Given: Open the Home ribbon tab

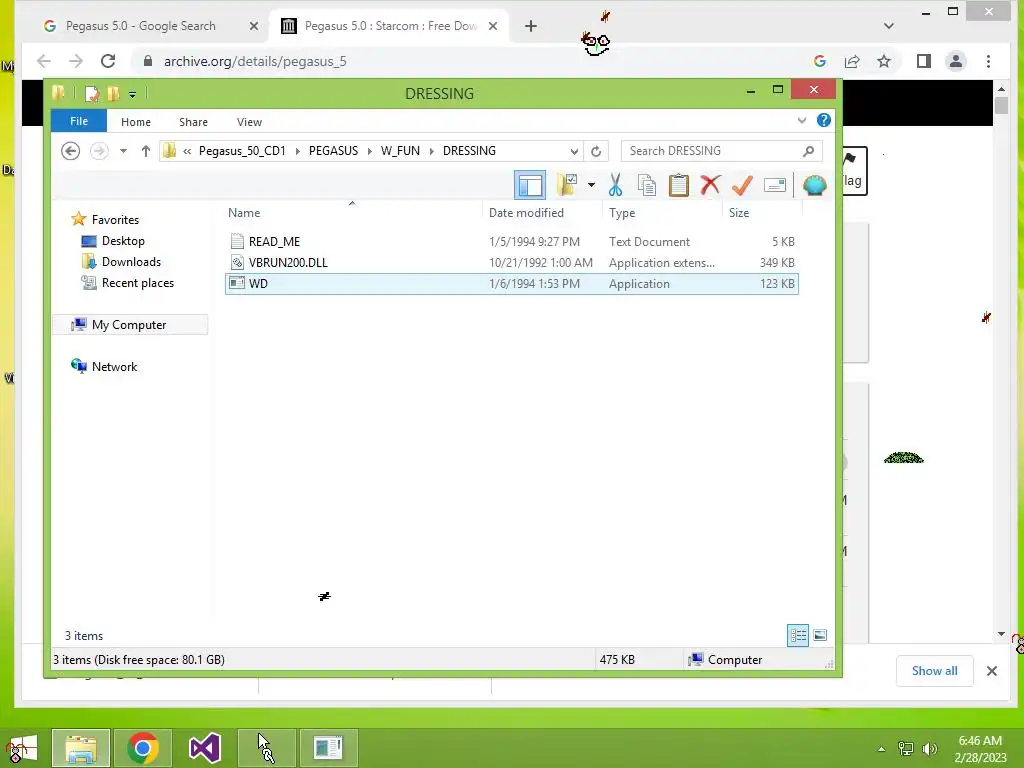Looking at the screenshot, I should pos(136,122).
